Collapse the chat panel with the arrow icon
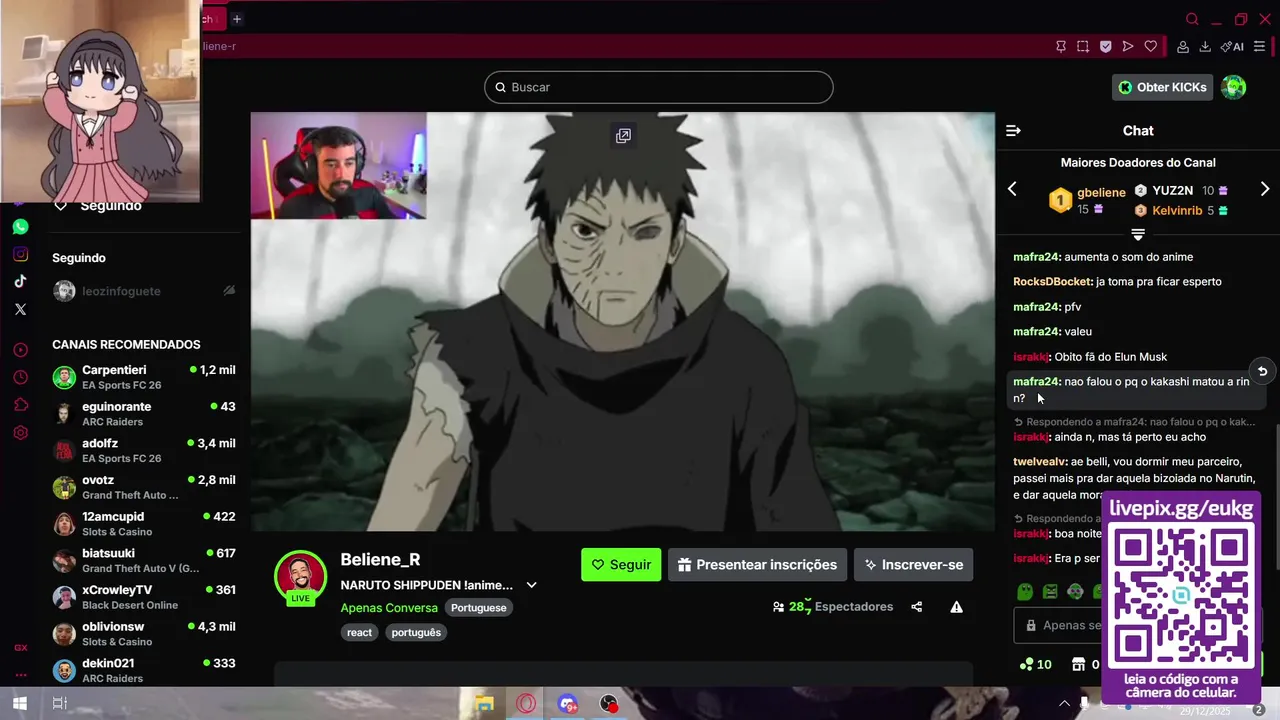Image resolution: width=1280 pixels, height=720 pixels. click(x=1013, y=131)
